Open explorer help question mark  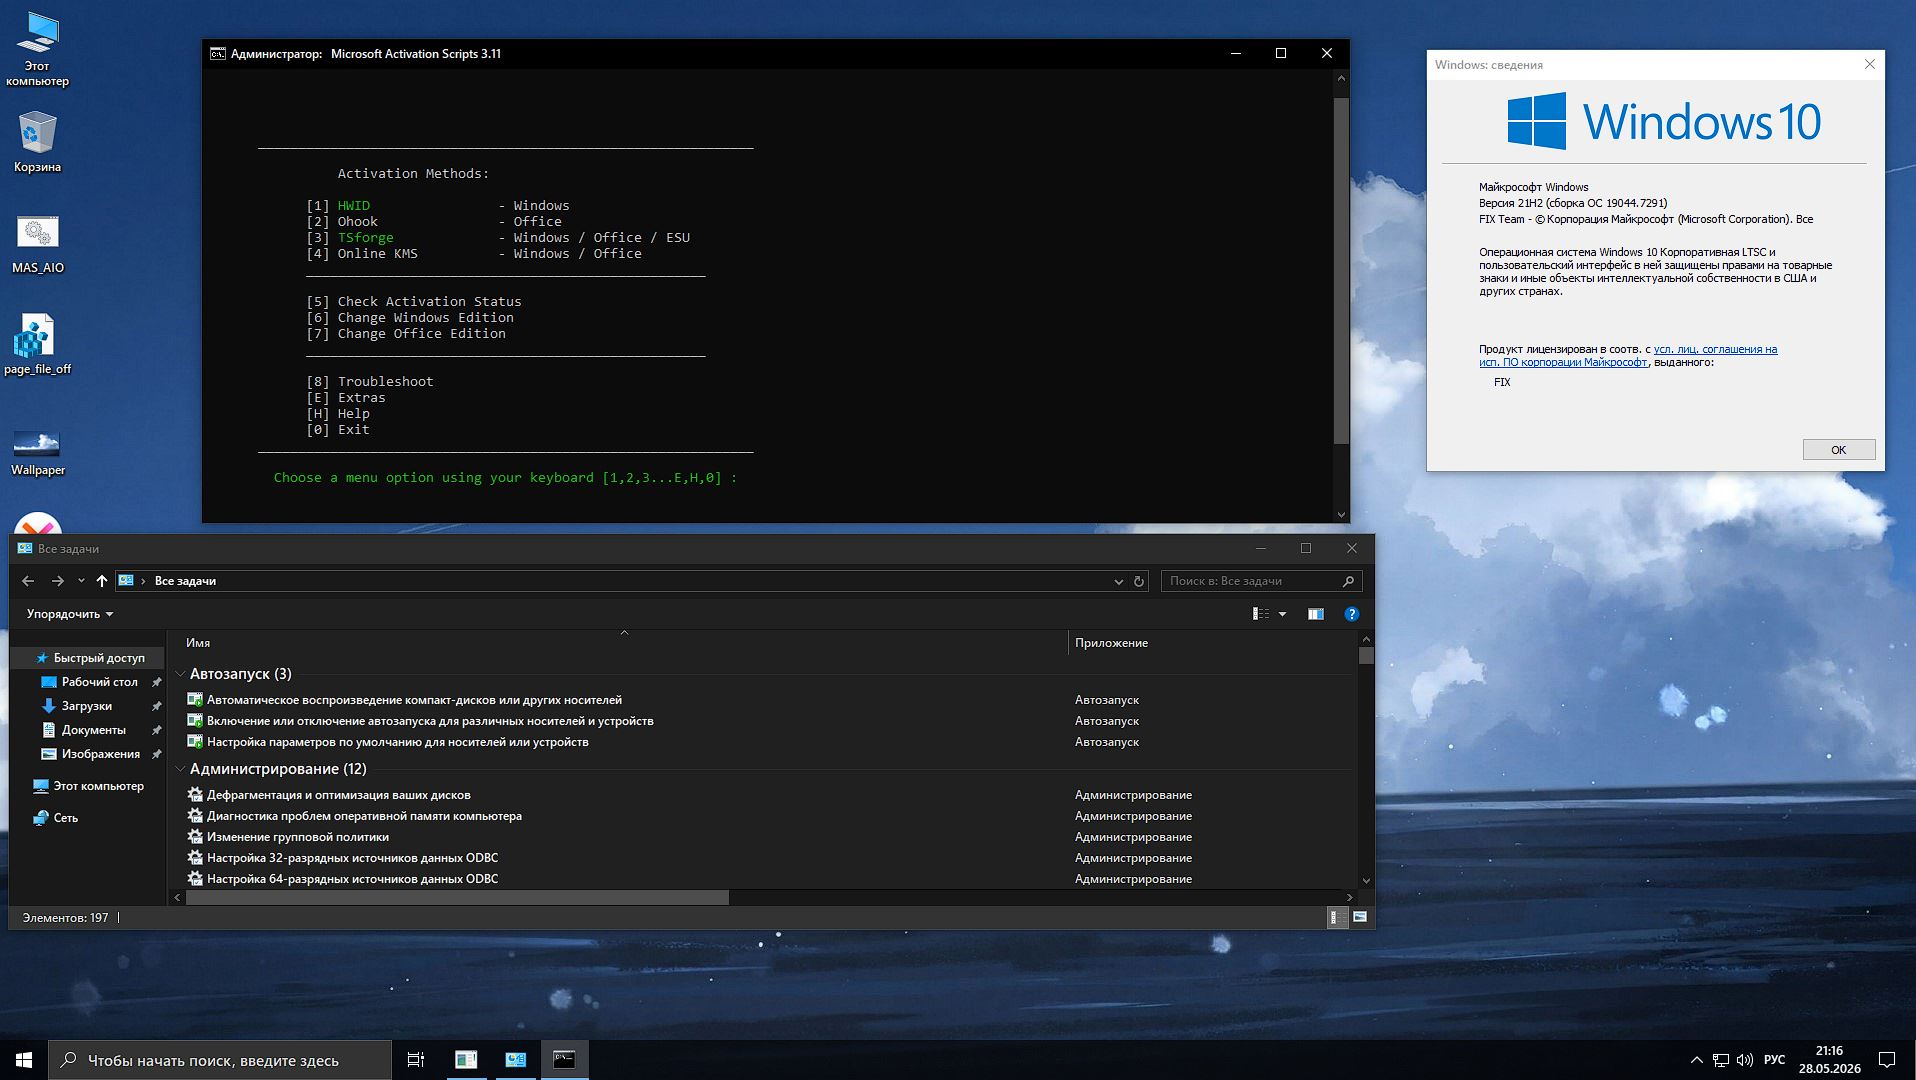(1351, 614)
